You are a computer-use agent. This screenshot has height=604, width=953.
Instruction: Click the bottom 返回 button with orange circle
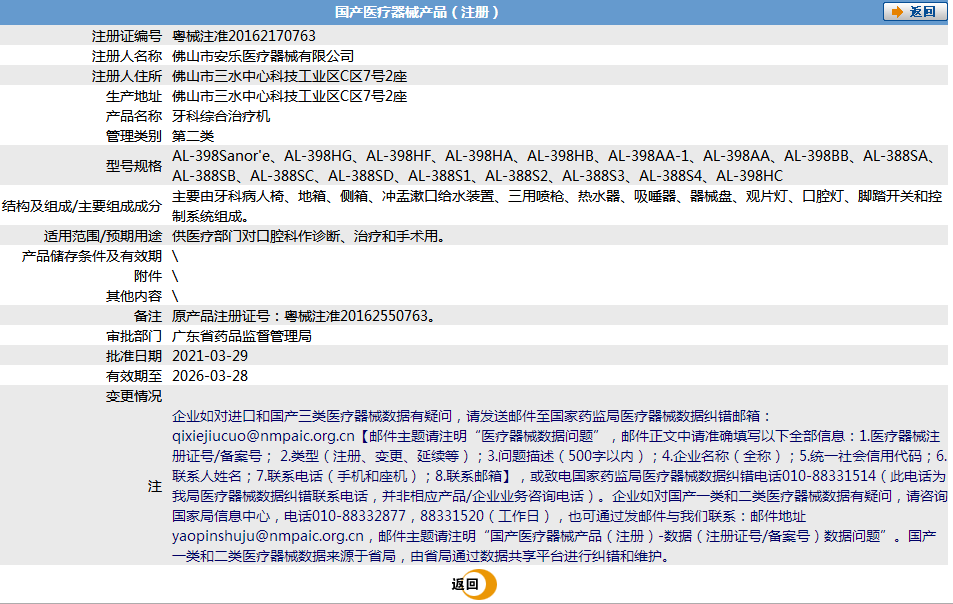474,585
